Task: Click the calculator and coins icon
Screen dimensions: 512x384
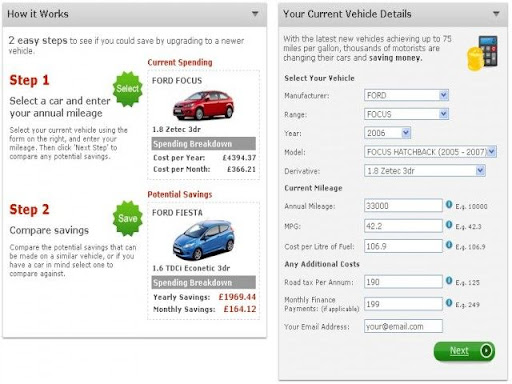Action: click(x=483, y=53)
